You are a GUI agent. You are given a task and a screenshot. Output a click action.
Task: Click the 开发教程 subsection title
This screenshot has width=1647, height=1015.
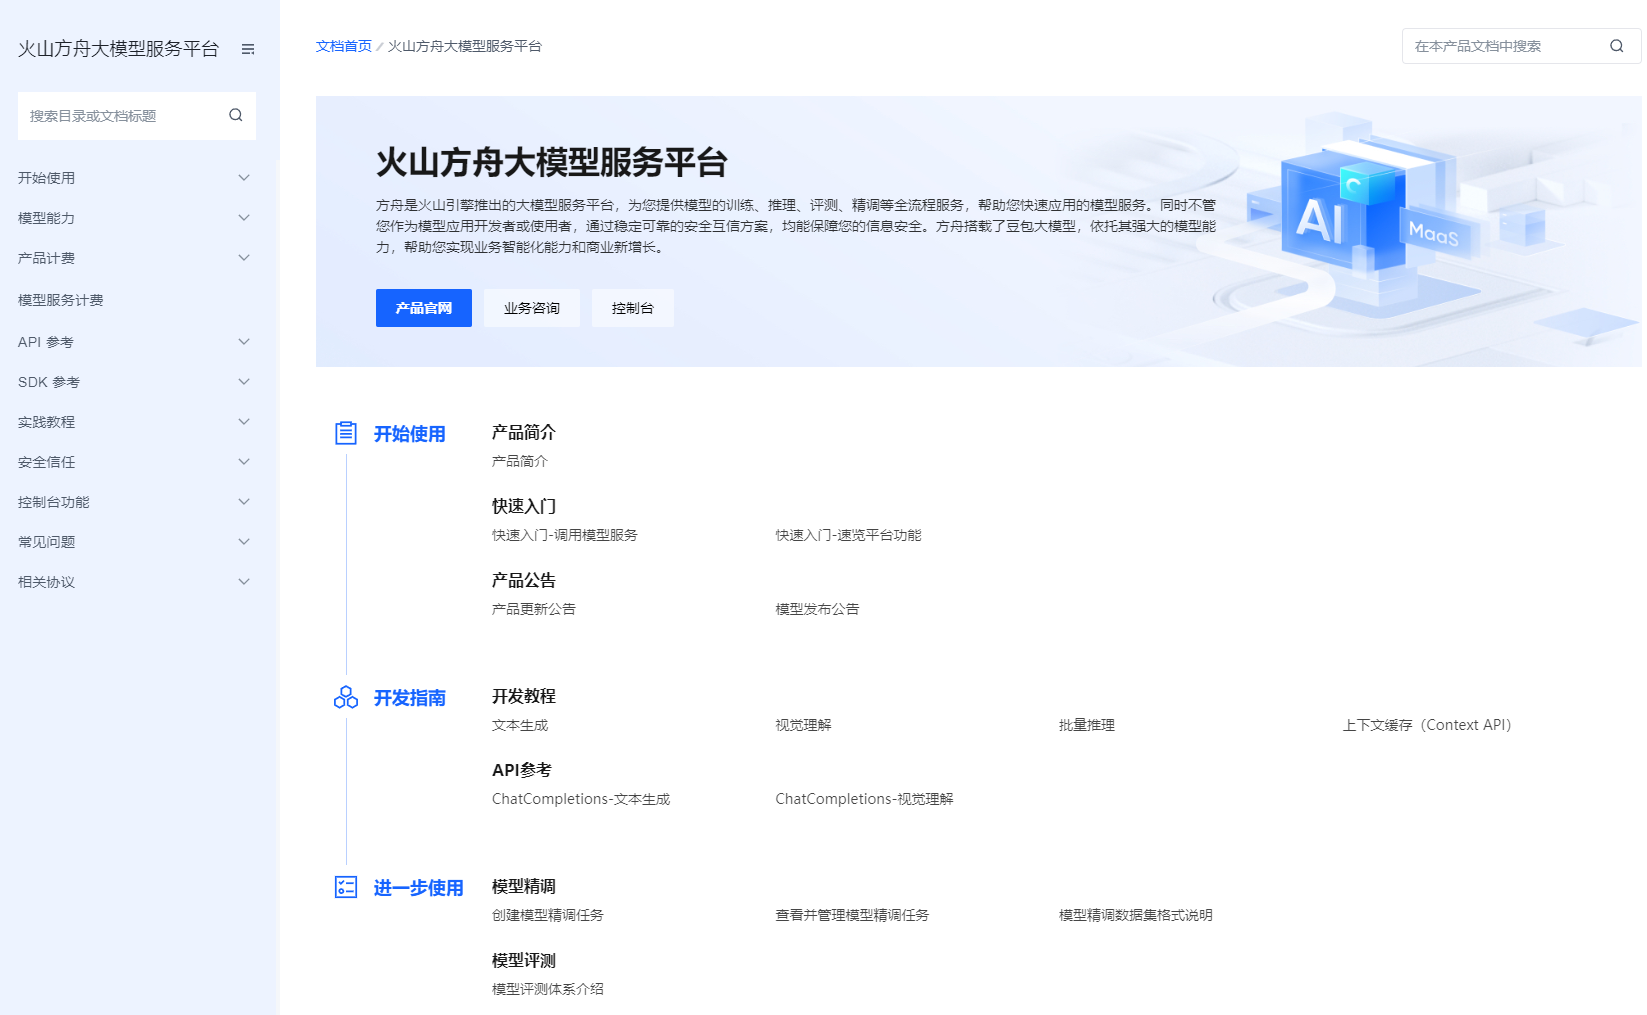(524, 697)
